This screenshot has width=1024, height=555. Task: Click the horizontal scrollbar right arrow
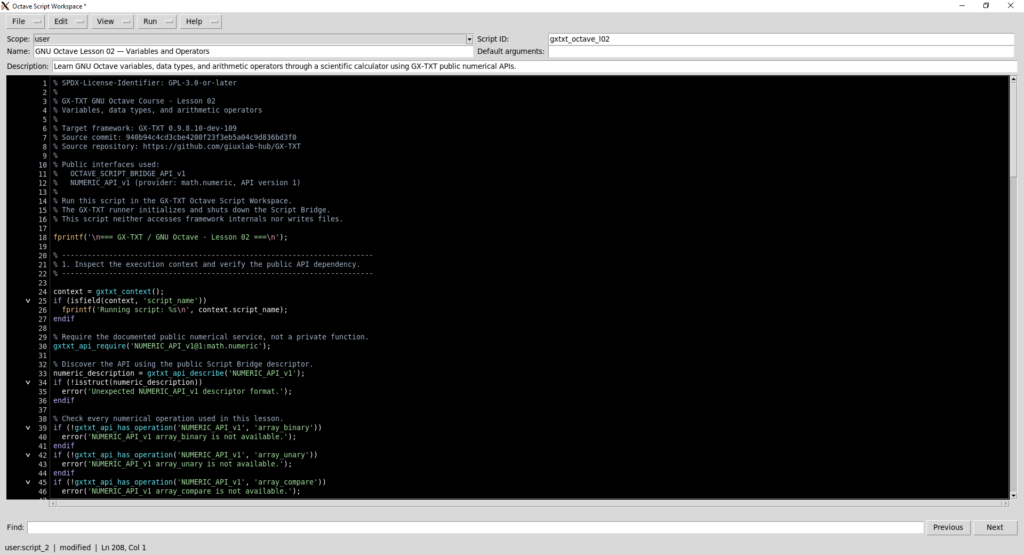click(1005, 503)
